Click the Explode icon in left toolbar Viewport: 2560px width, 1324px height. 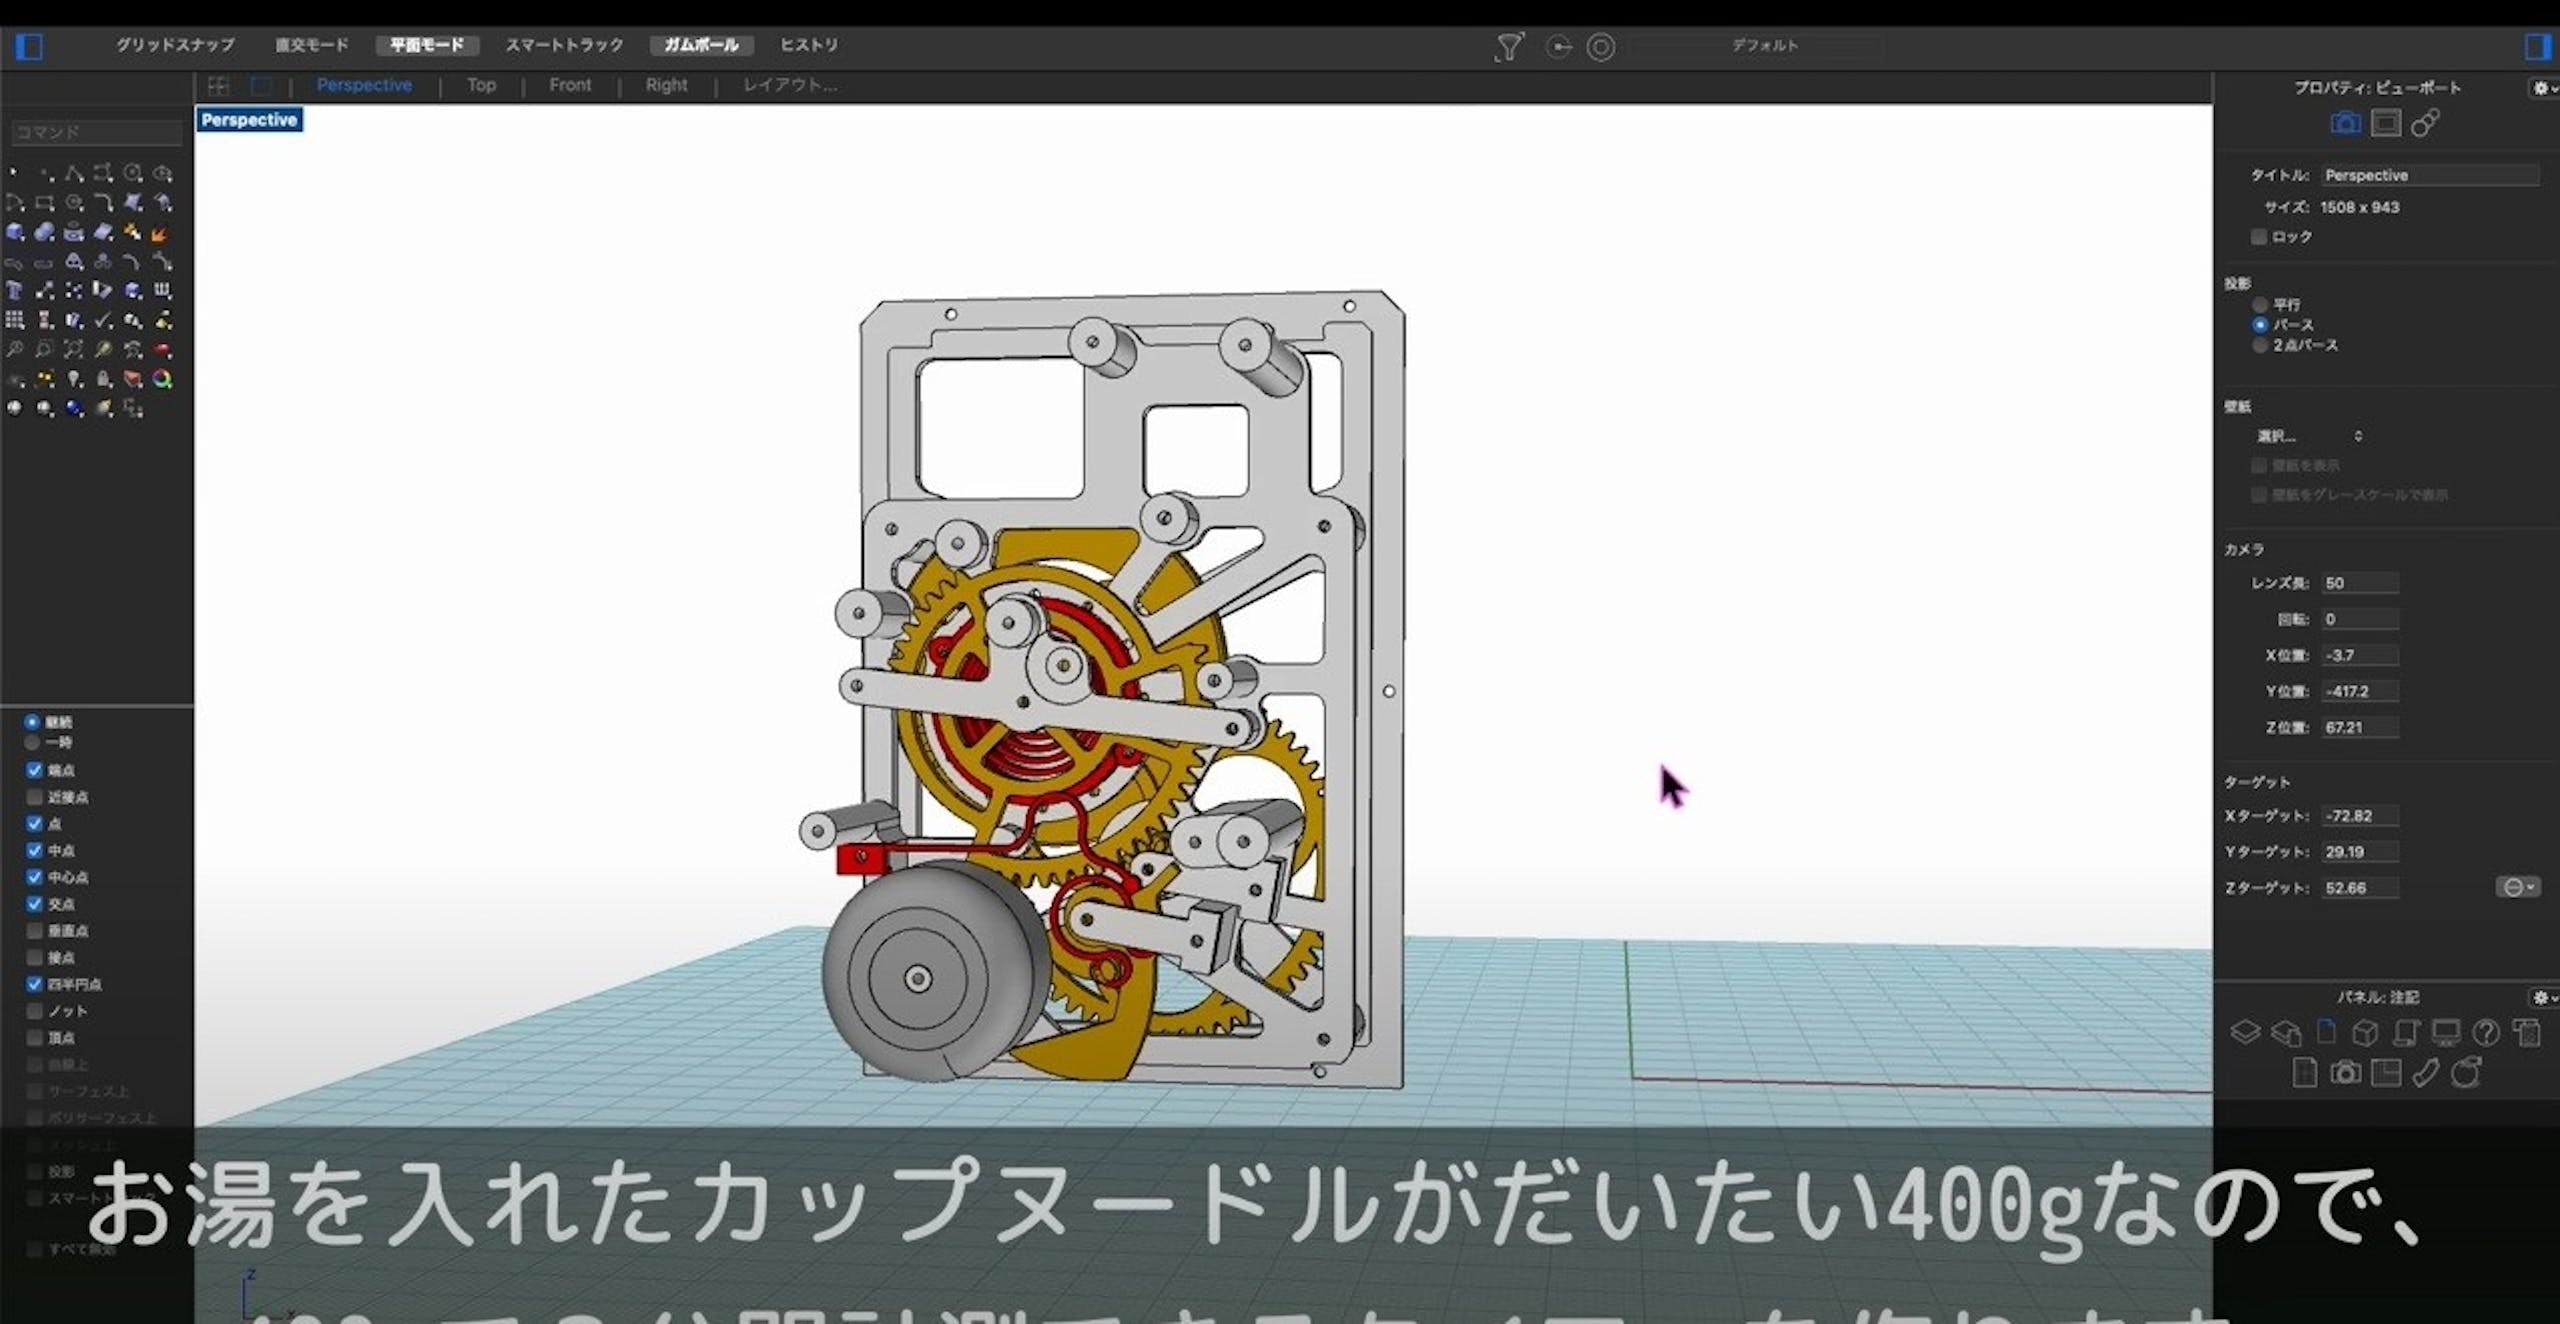[162, 233]
